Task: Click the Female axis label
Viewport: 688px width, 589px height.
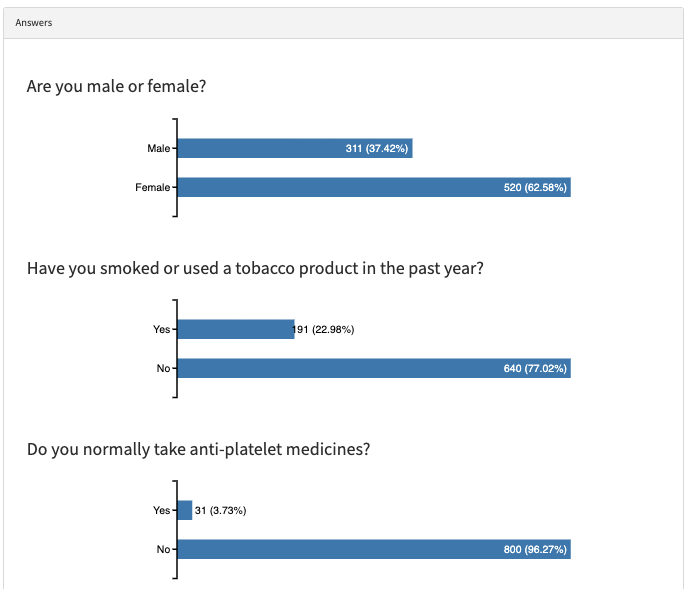Action: pyautogui.click(x=152, y=187)
